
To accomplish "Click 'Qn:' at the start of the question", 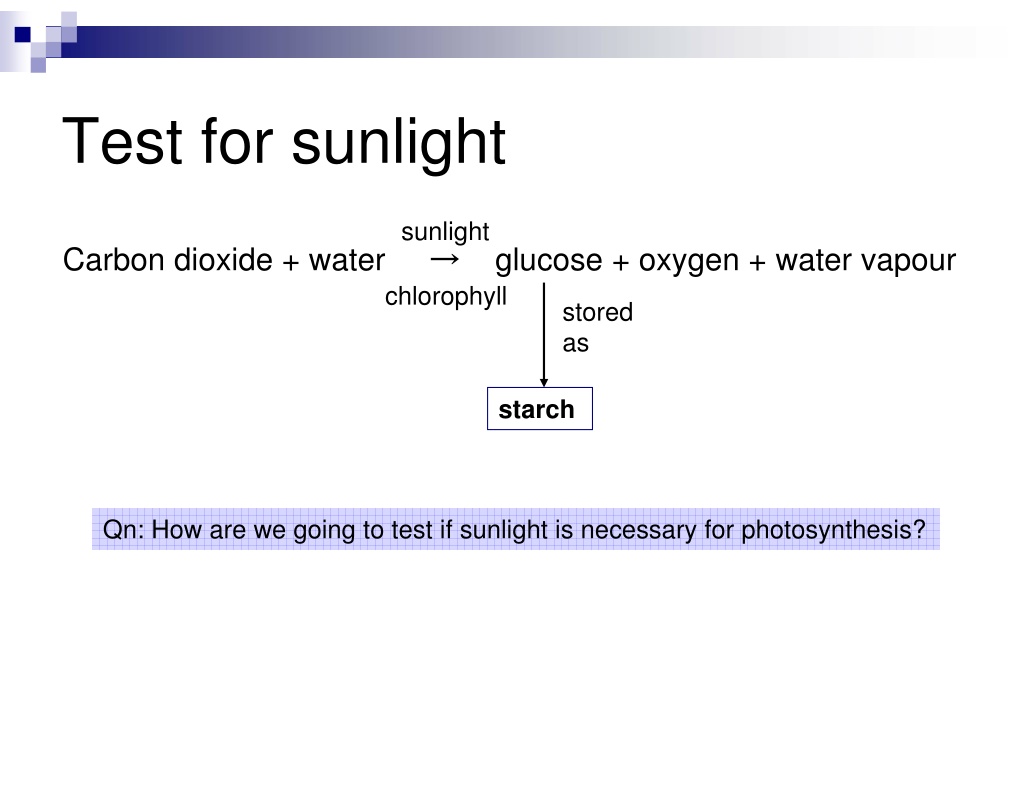I will pos(123,530).
